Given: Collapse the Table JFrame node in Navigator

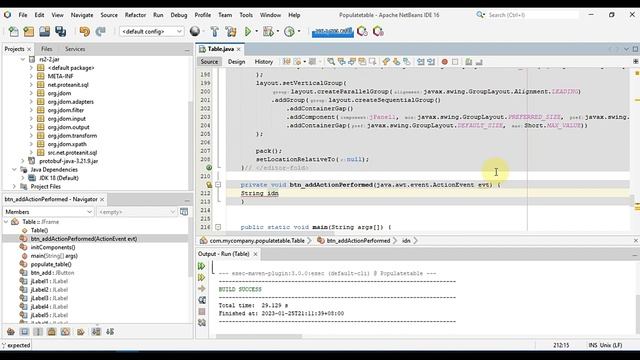Looking at the screenshot, I should (6, 222).
